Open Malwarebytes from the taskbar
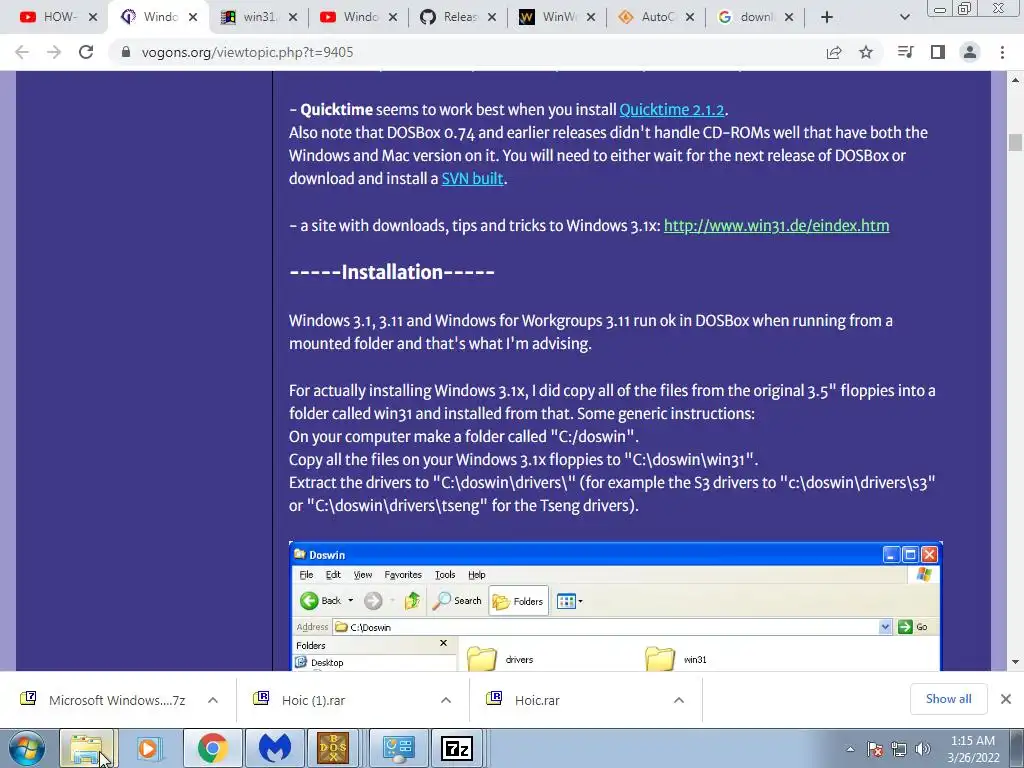Viewport: 1024px width, 768px height. pos(274,748)
